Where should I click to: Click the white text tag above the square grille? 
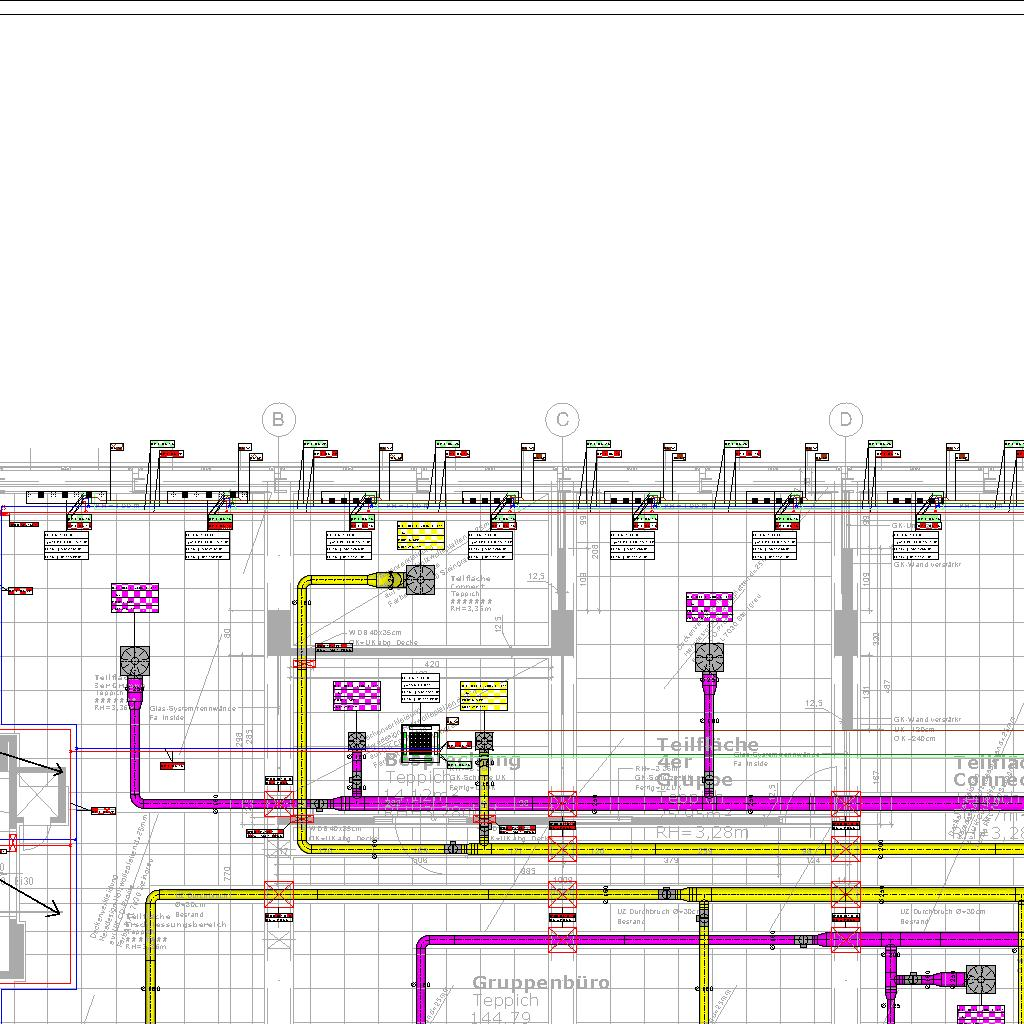coord(420,687)
